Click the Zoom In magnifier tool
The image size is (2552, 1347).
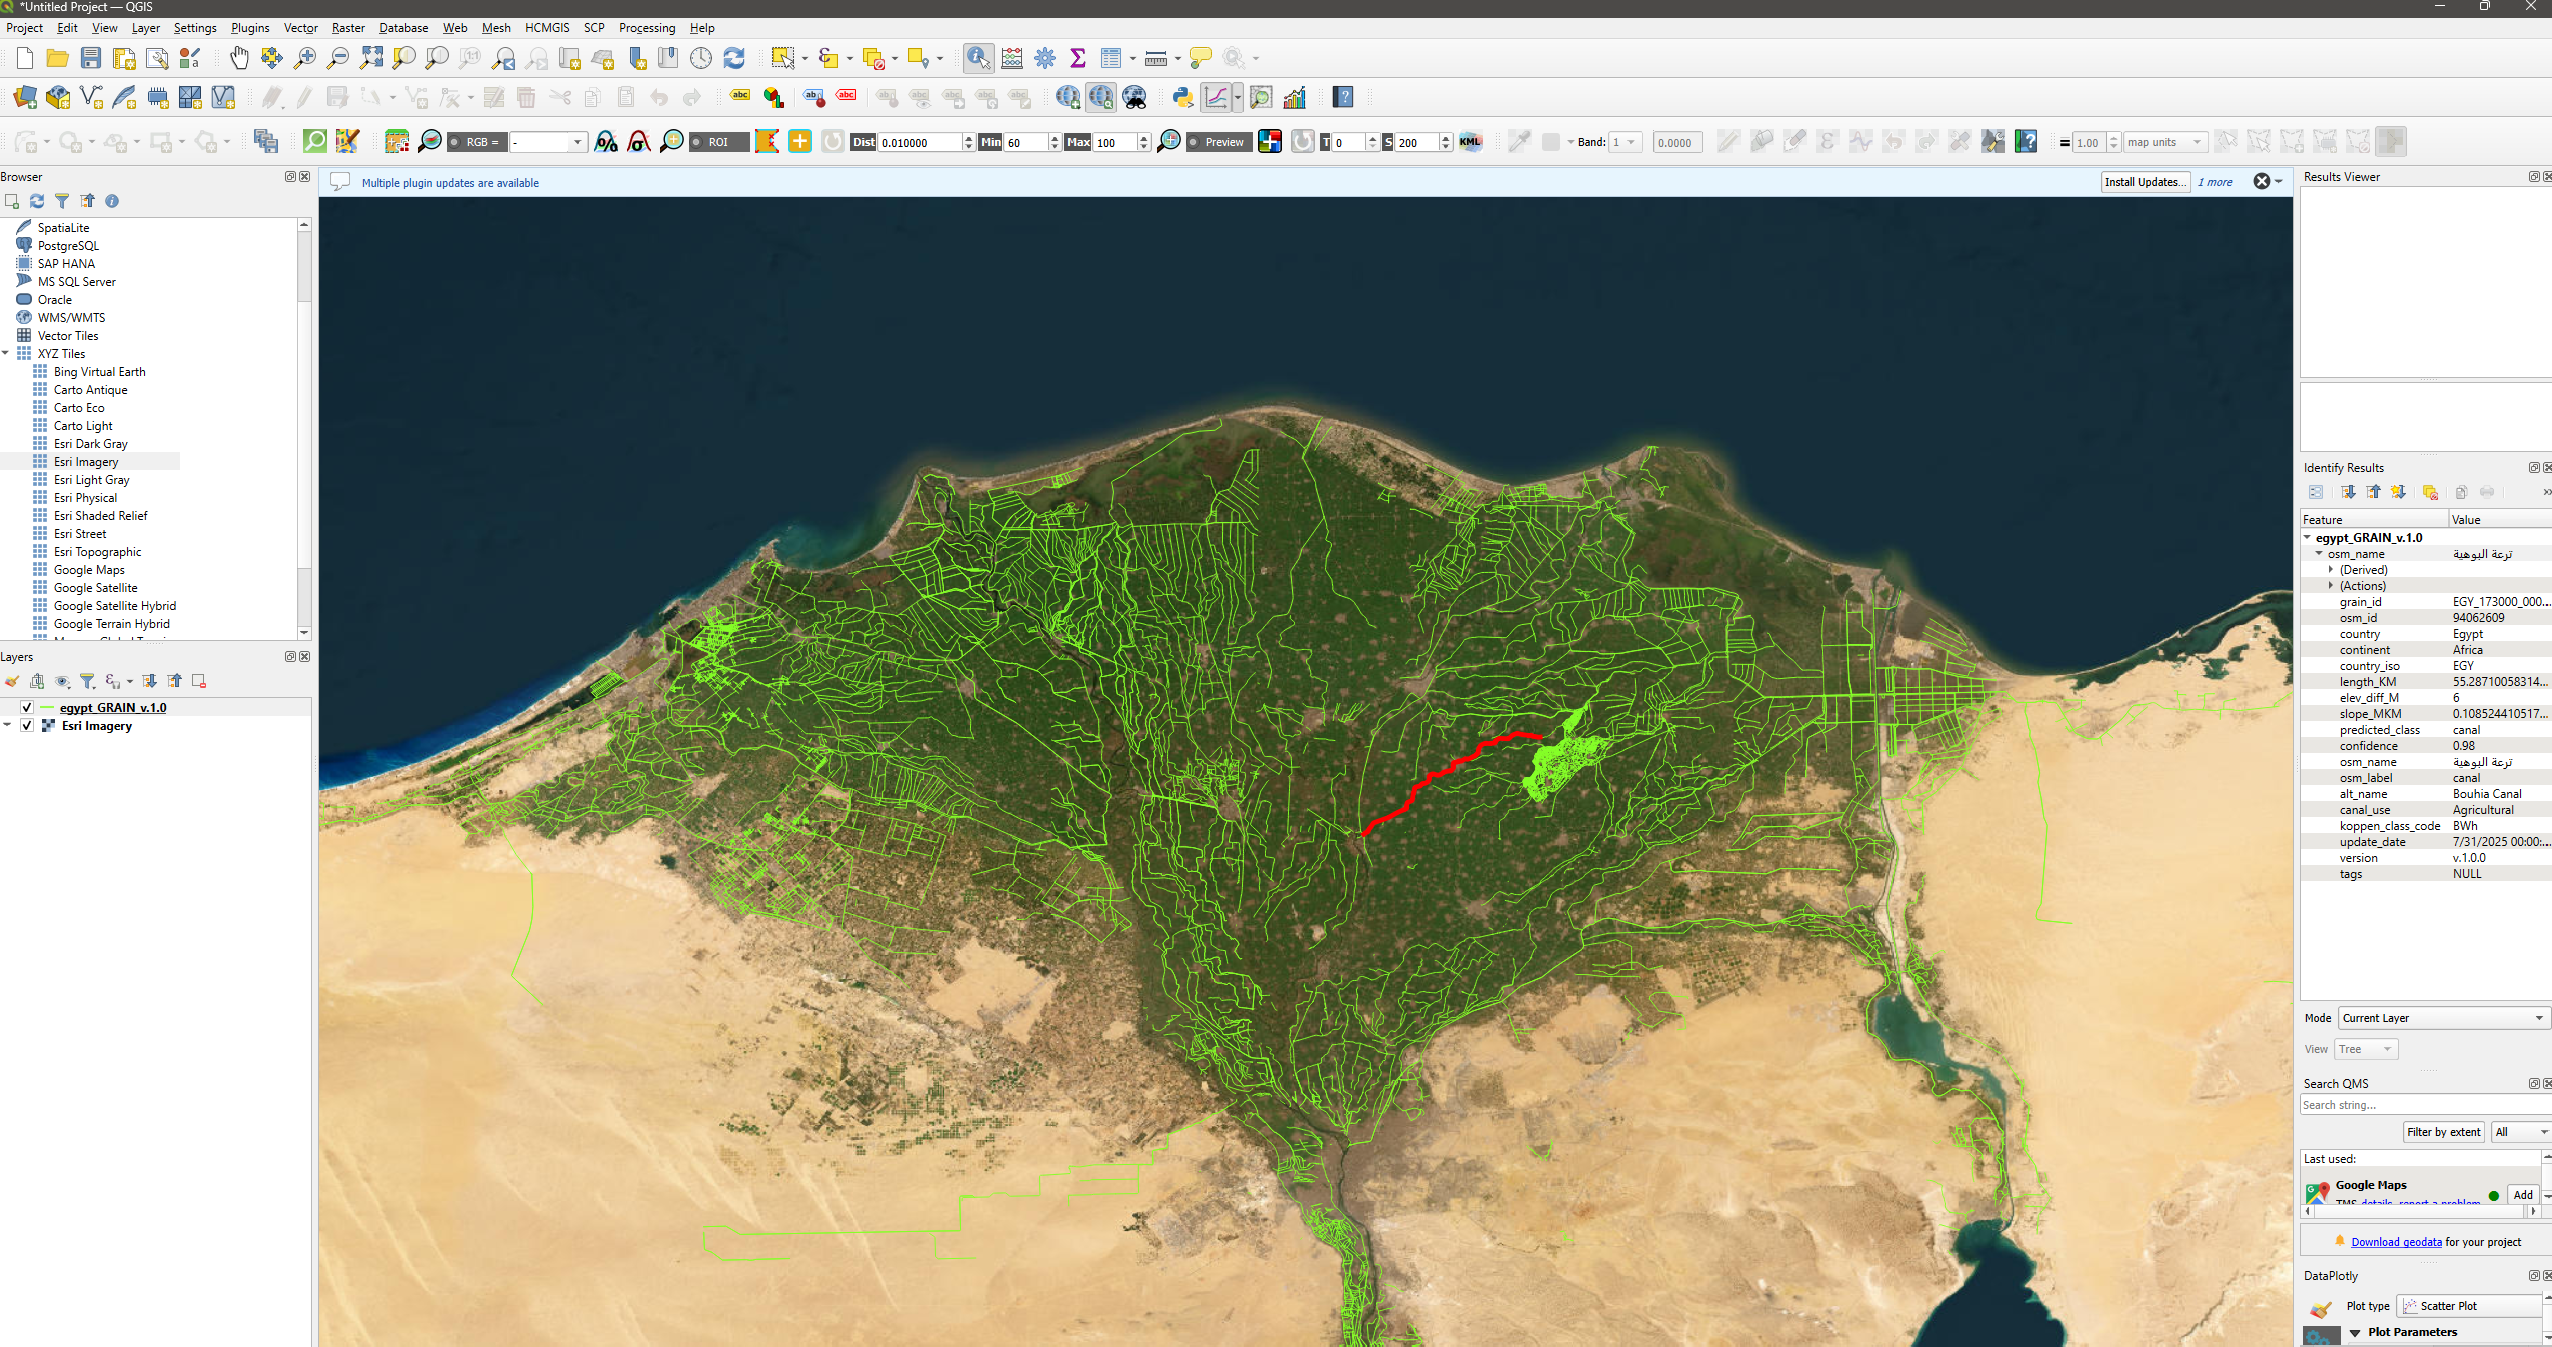click(305, 58)
